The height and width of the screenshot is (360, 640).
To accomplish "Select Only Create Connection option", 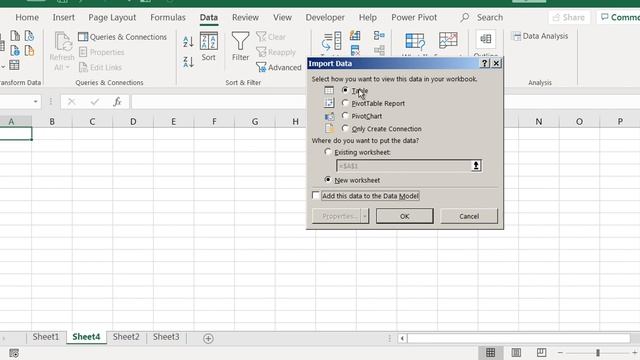I will pos(345,128).
